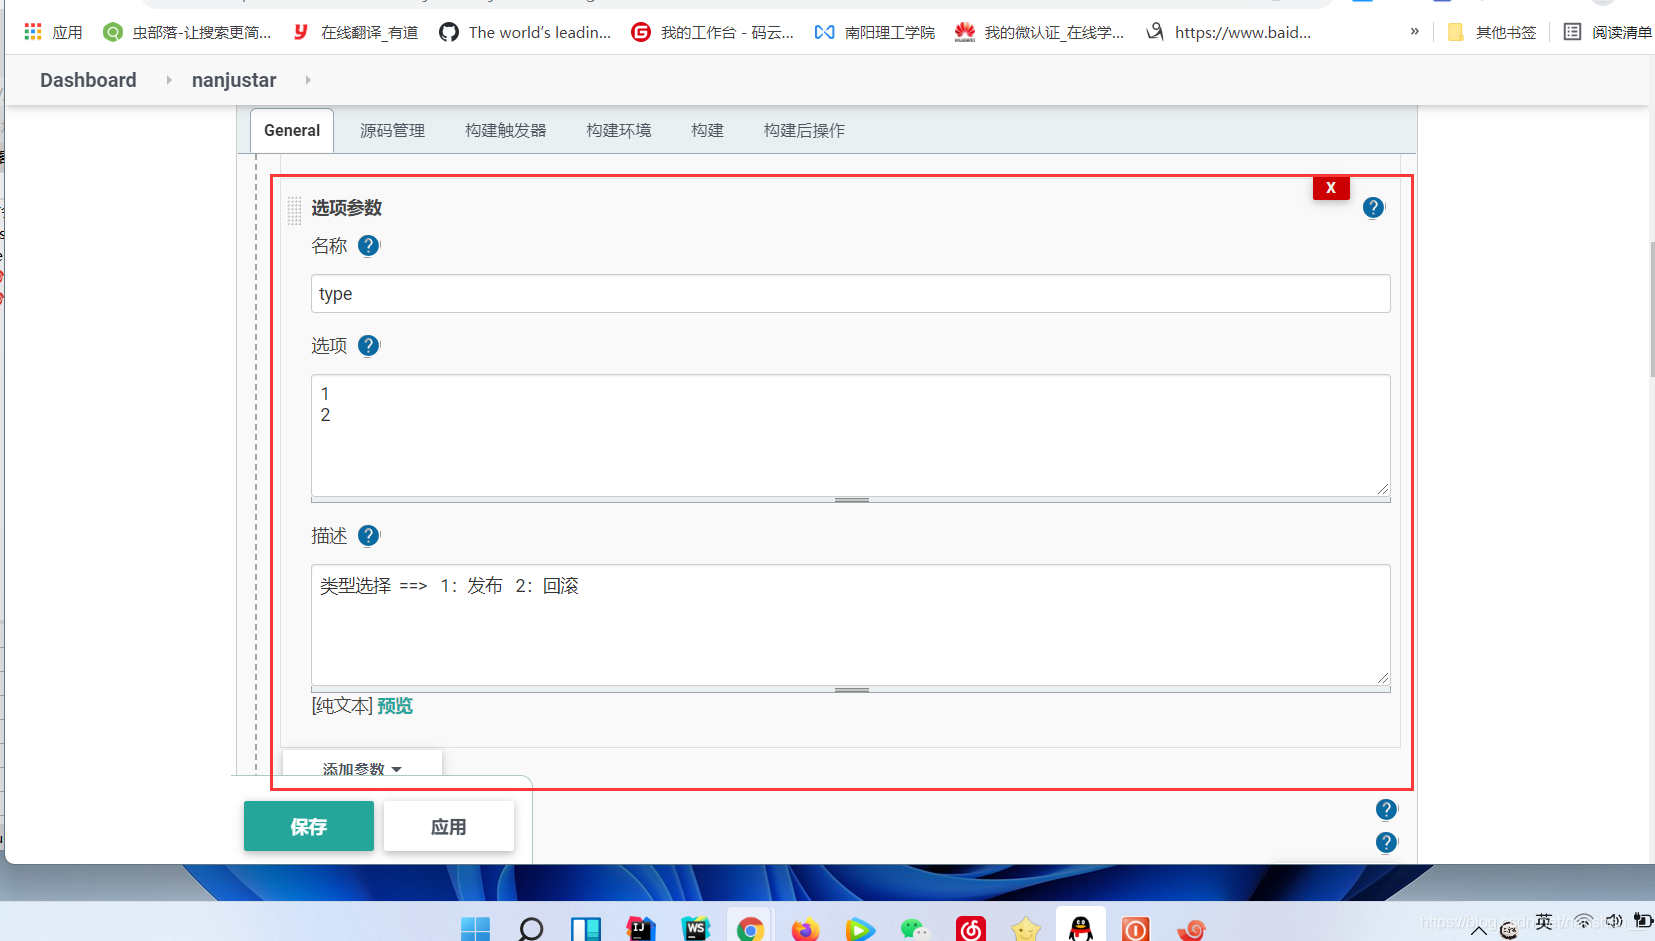This screenshot has width=1655, height=941.
Task: Show hidden system tray icons
Action: (1478, 931)
